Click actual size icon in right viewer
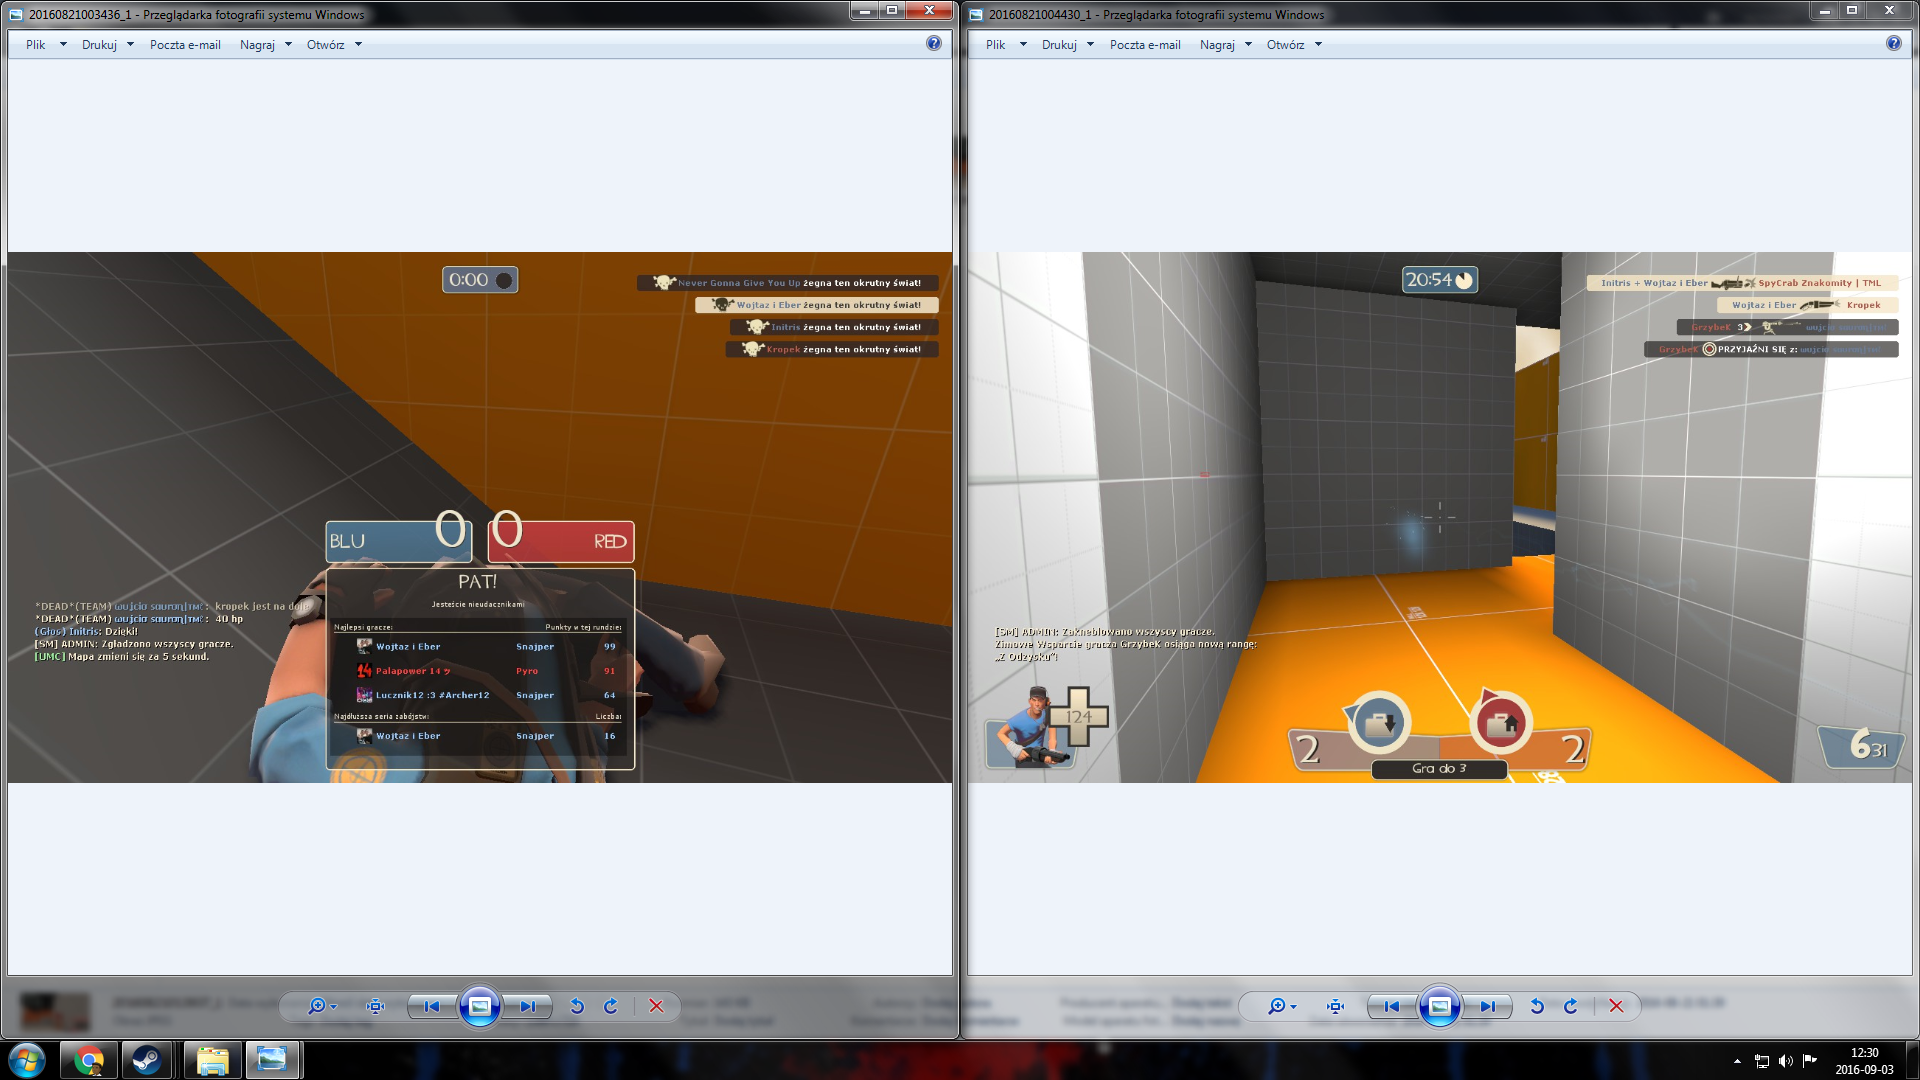This screenshot has height=1080, width=1920. point(1335,1006)
